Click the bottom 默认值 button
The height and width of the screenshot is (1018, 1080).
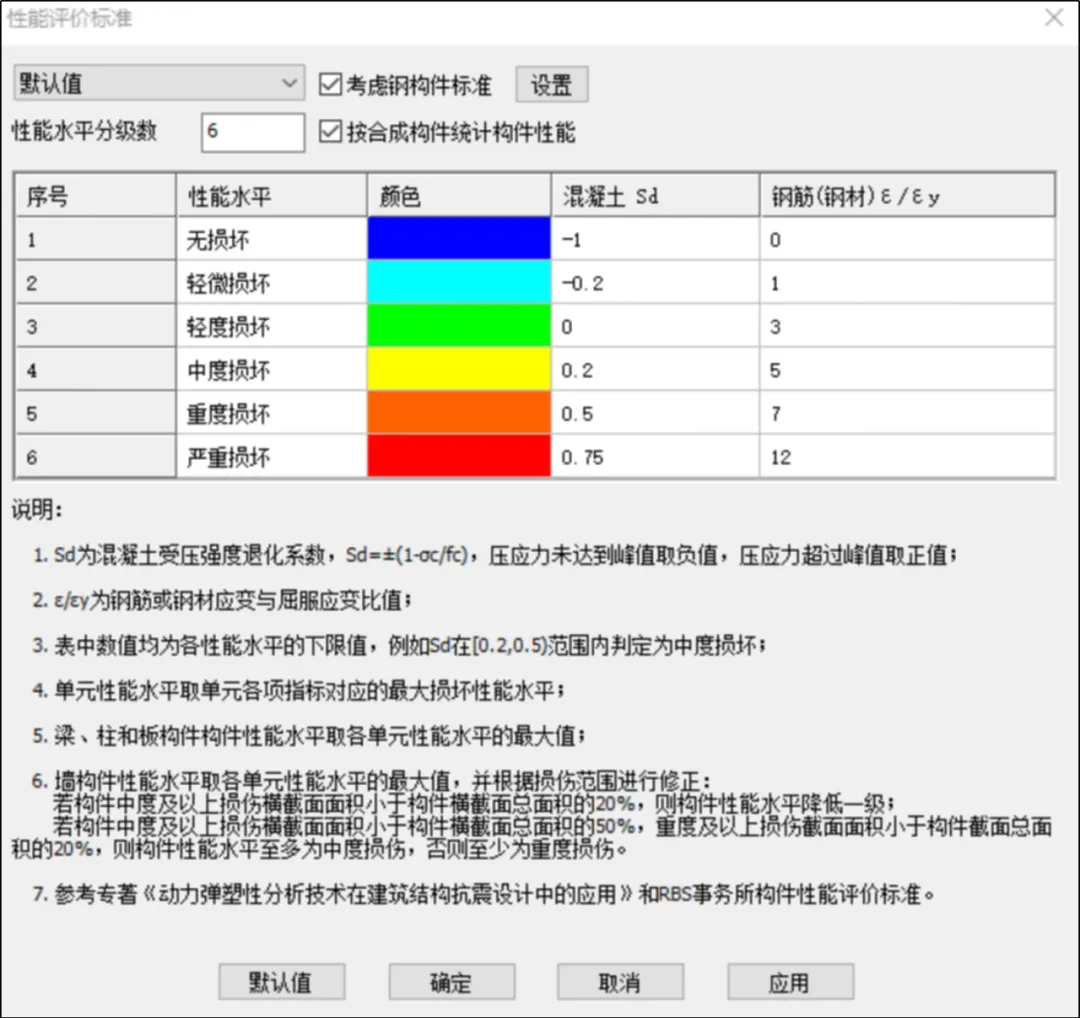pyautogui.click(x=282, y=981)
